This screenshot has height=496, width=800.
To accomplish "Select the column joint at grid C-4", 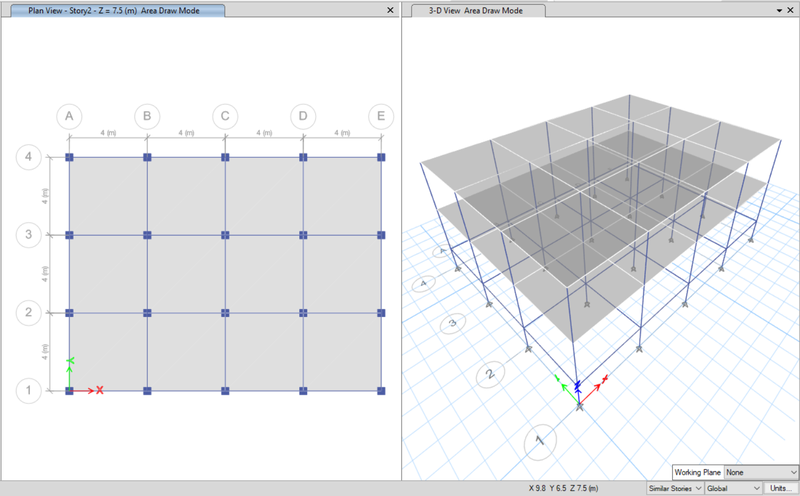I will tap(225, 157).
